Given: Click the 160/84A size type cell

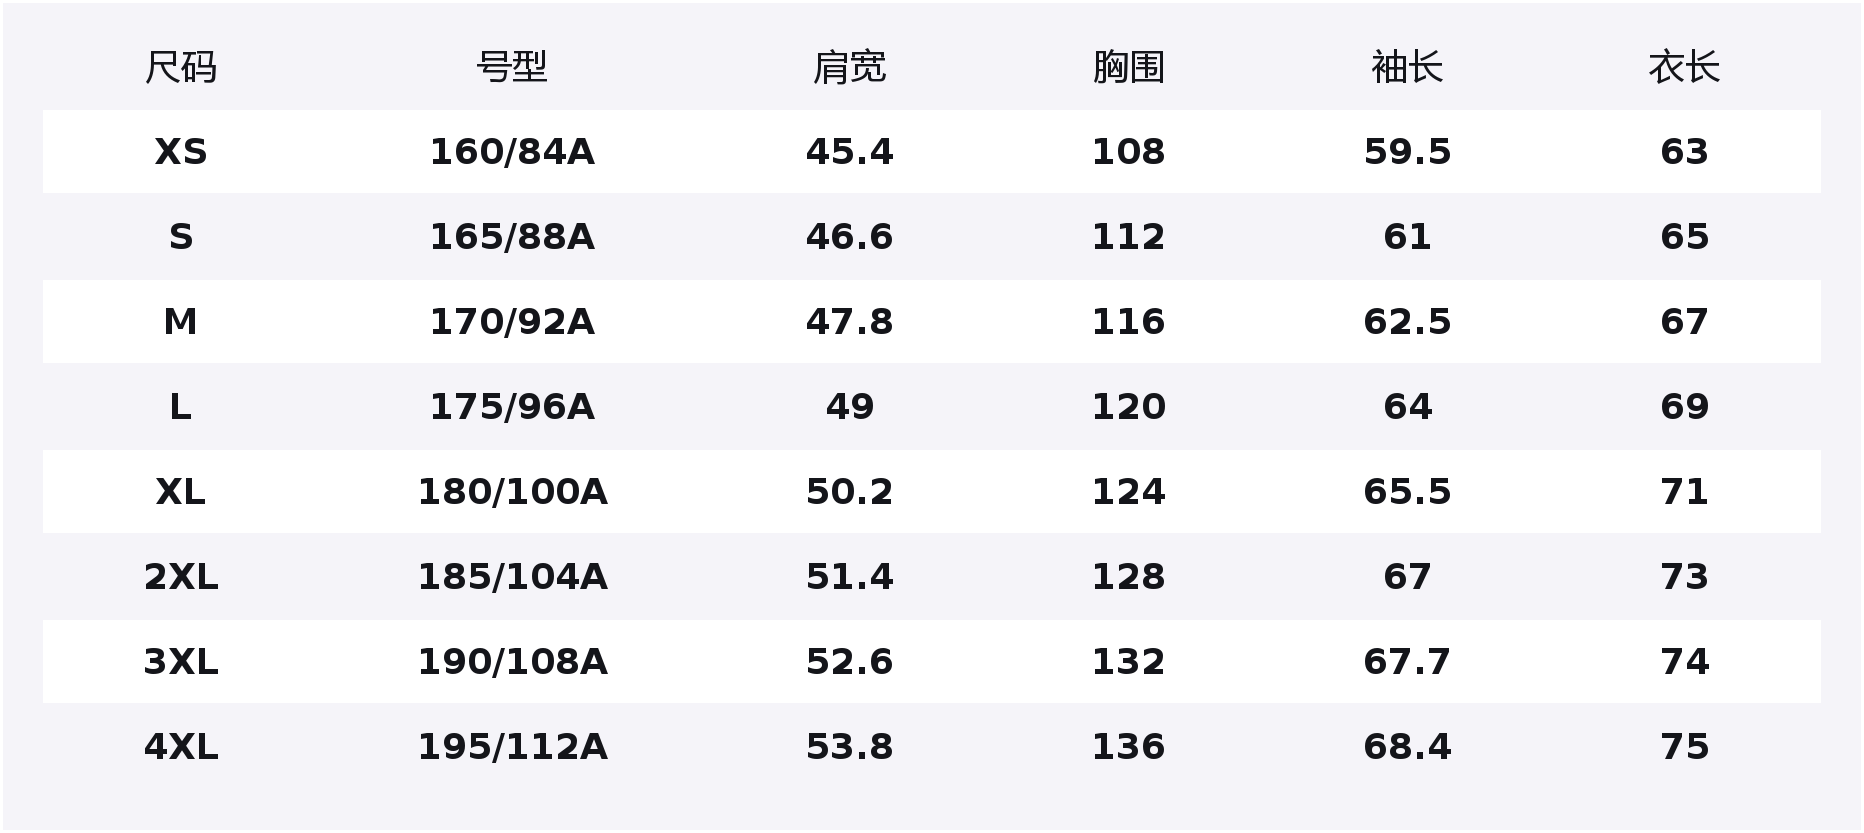Looking at the screenshot, I should pyautogui.click(x=511, y=152).
